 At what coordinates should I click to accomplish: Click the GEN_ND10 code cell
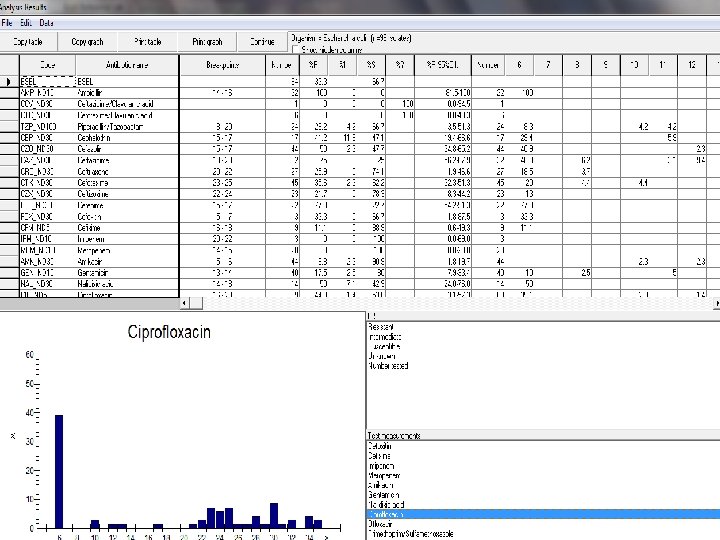tap(47, 273)
